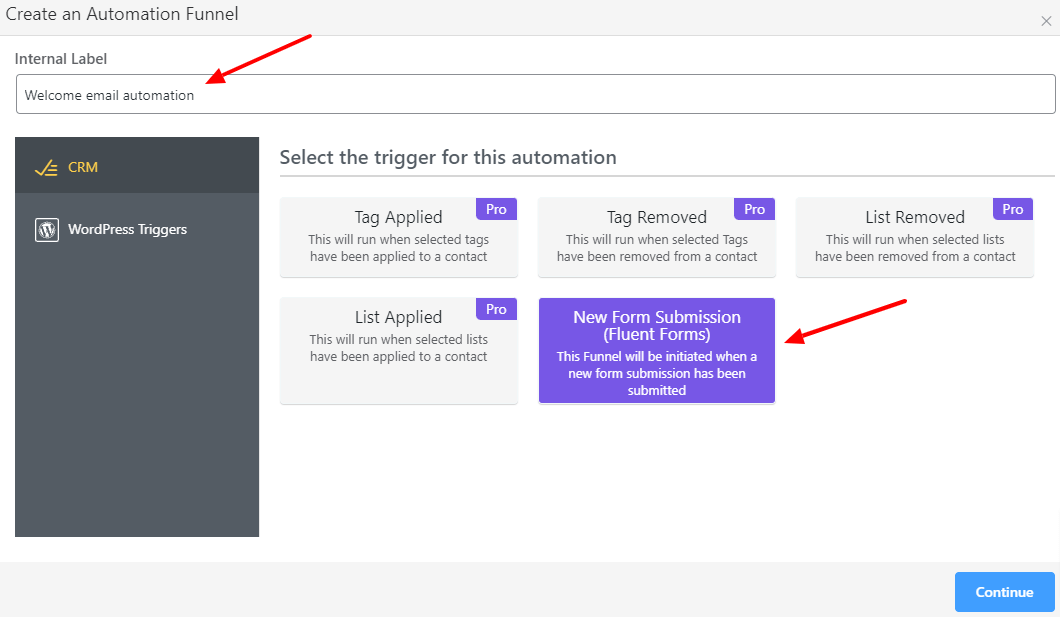Close the Create an Automation Funnel dialog
Viewport: 1060px width, 617px height.
pyautogui.click(x=1046, y=22)
